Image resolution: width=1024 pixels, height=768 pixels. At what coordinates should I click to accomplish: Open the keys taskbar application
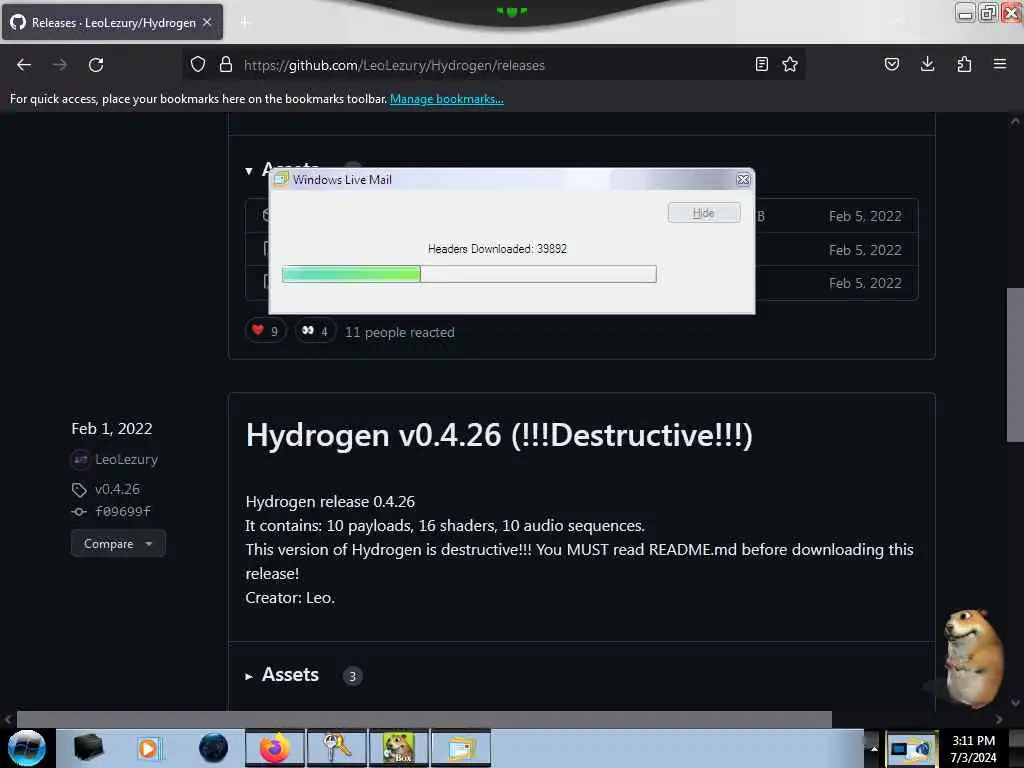tap(337, 748)
